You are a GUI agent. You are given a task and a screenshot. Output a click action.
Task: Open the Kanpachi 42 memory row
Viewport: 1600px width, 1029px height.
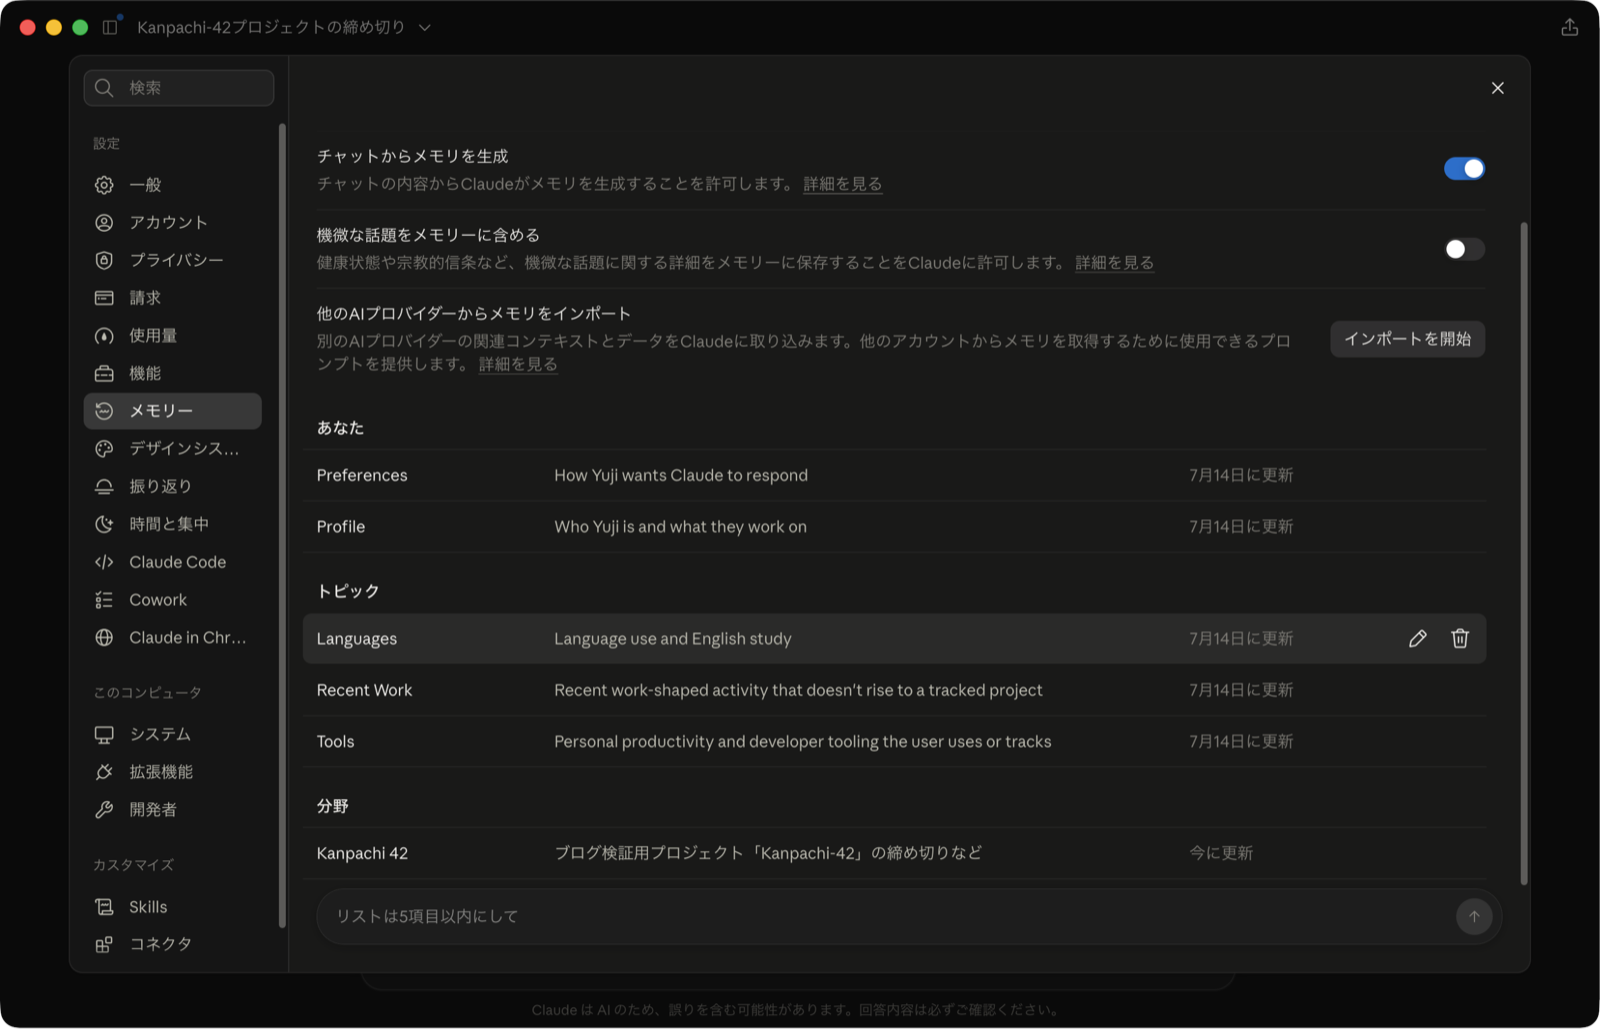click(894, 853)
